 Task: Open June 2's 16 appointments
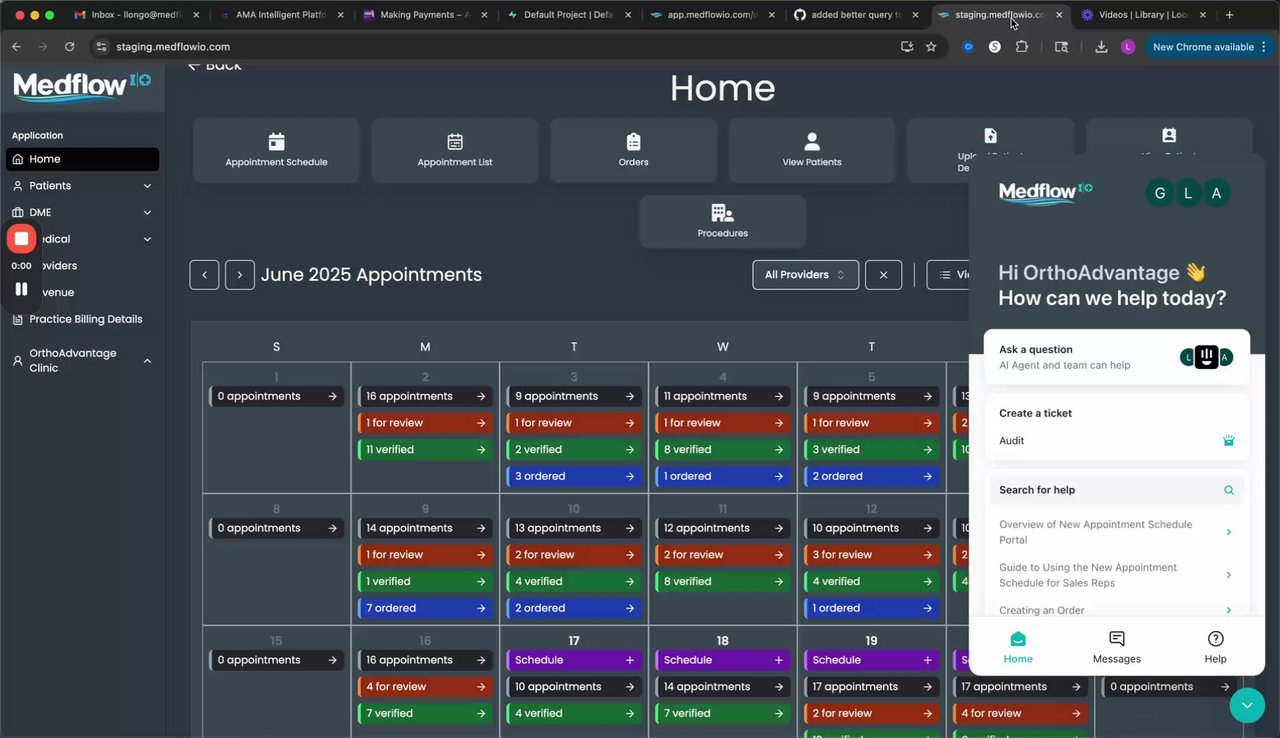pyautogui.click(x=425, y=396)
